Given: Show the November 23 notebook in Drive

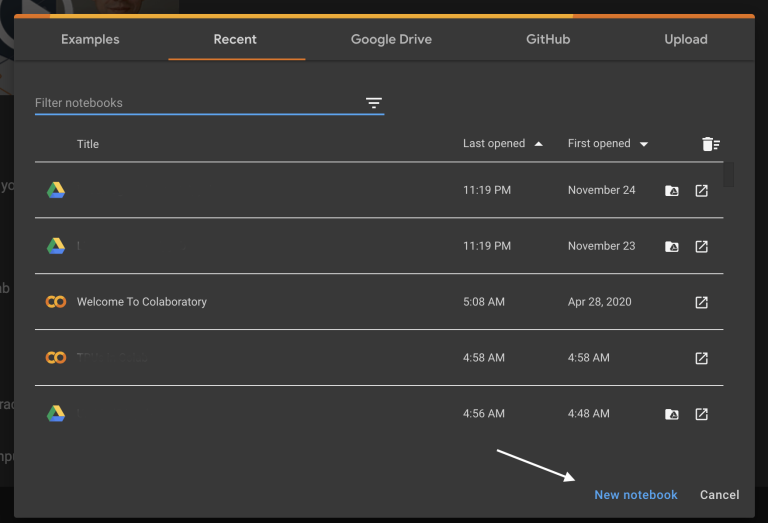Looking at the screenshot, I should [x=672, y=246].
